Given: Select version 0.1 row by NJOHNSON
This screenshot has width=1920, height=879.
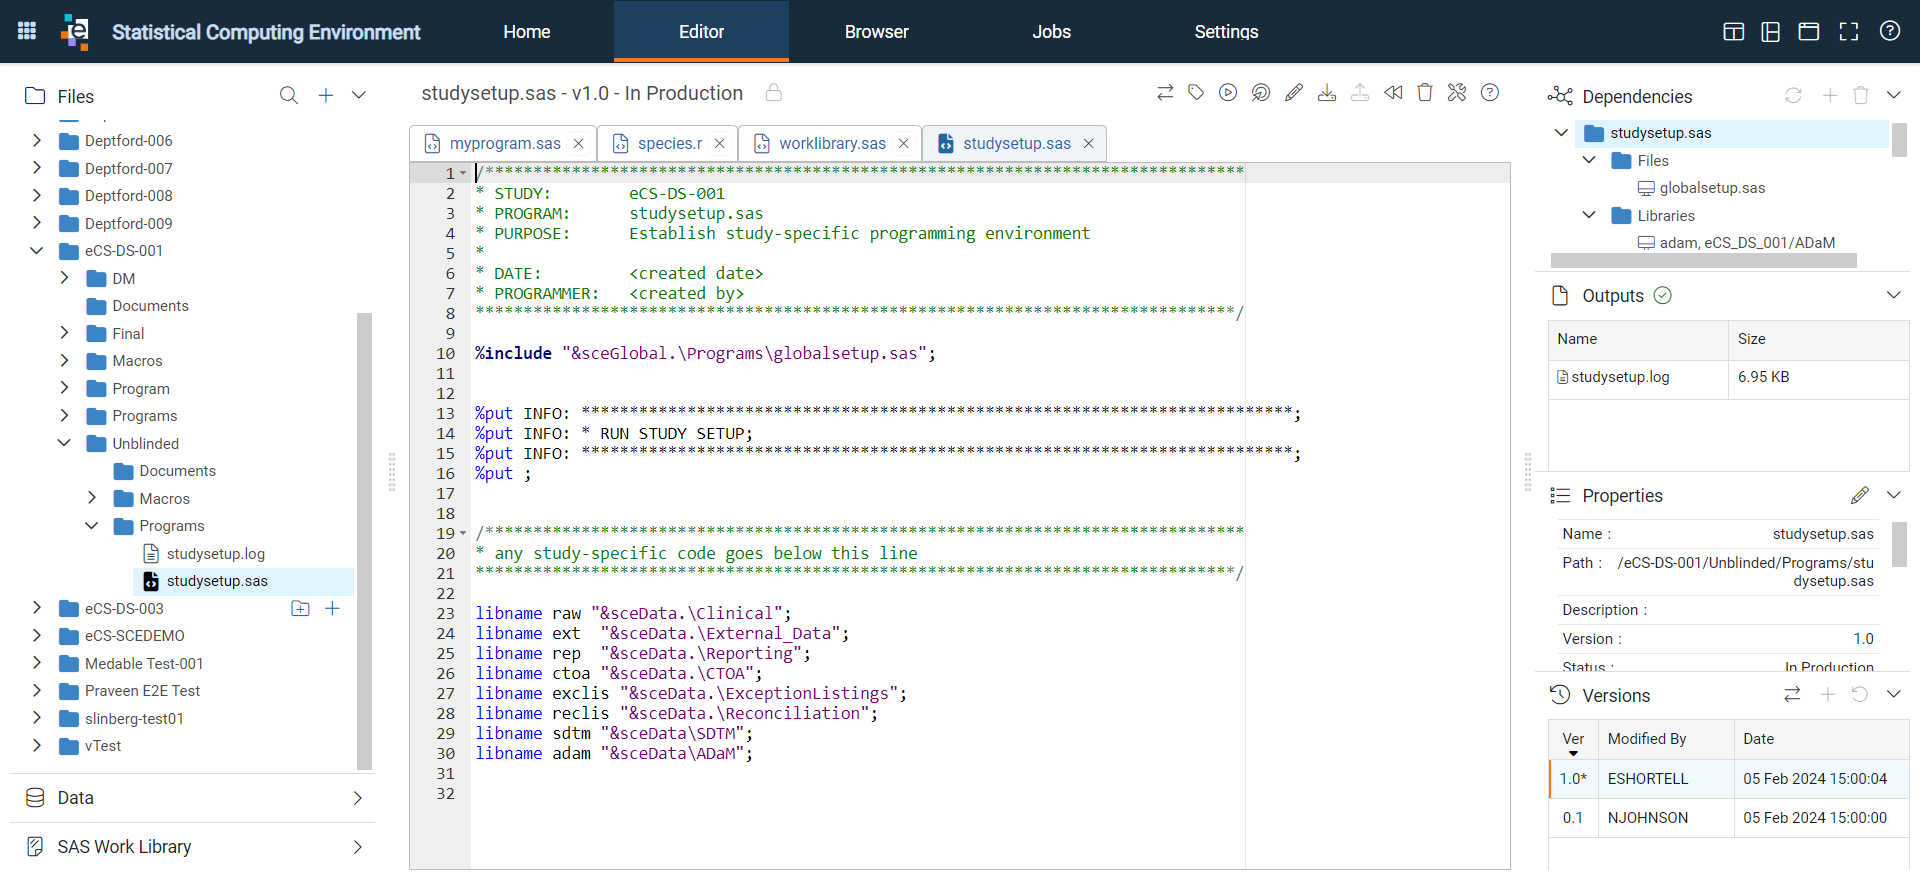Looking at the screenshot, I should pyautogui.click(x=1728, y=818).
